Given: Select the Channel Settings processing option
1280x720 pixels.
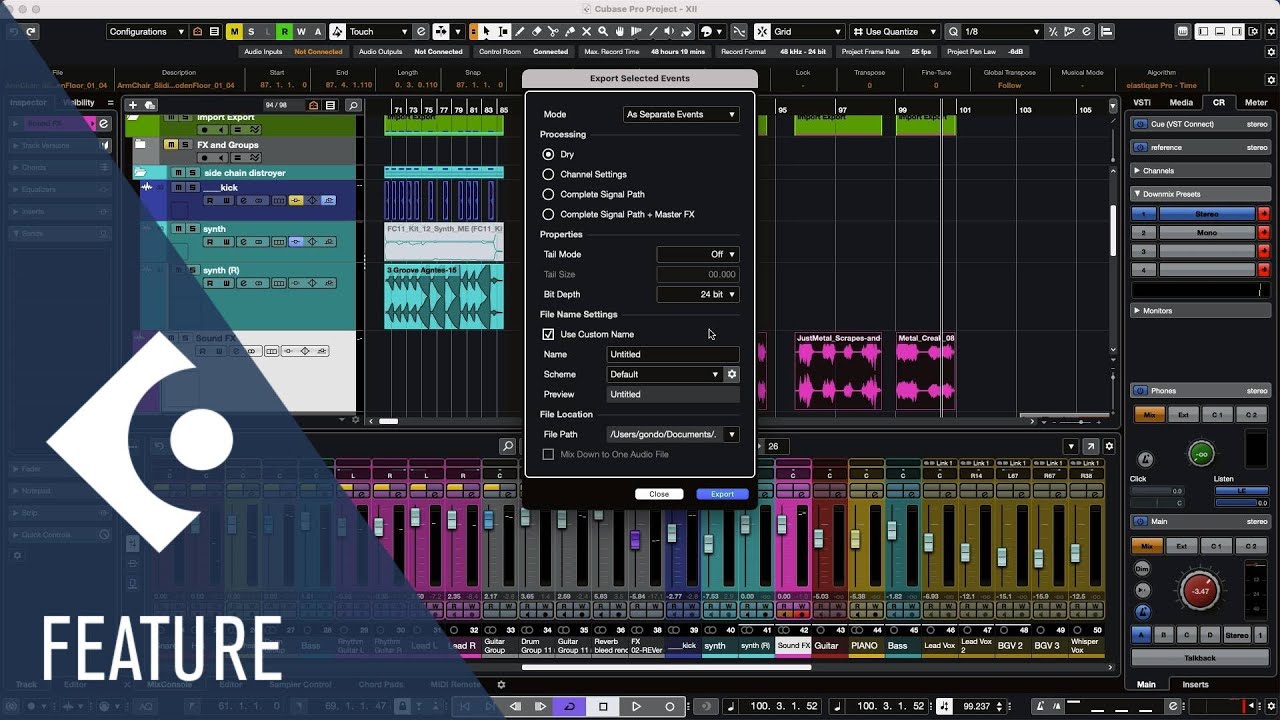Looking at the screenshot, I should click(x=548, y=174).
